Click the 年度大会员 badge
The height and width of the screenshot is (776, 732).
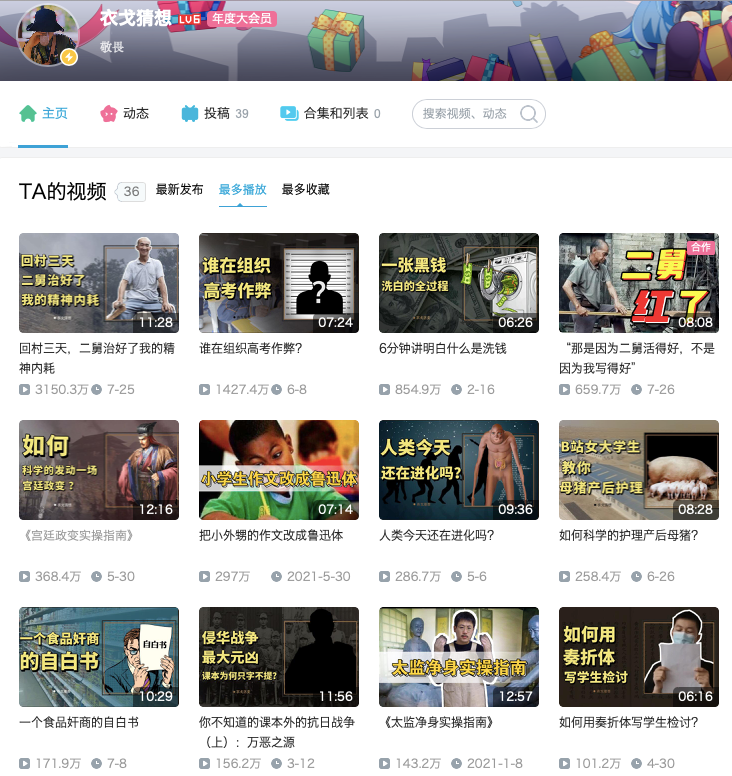[242, 19]
